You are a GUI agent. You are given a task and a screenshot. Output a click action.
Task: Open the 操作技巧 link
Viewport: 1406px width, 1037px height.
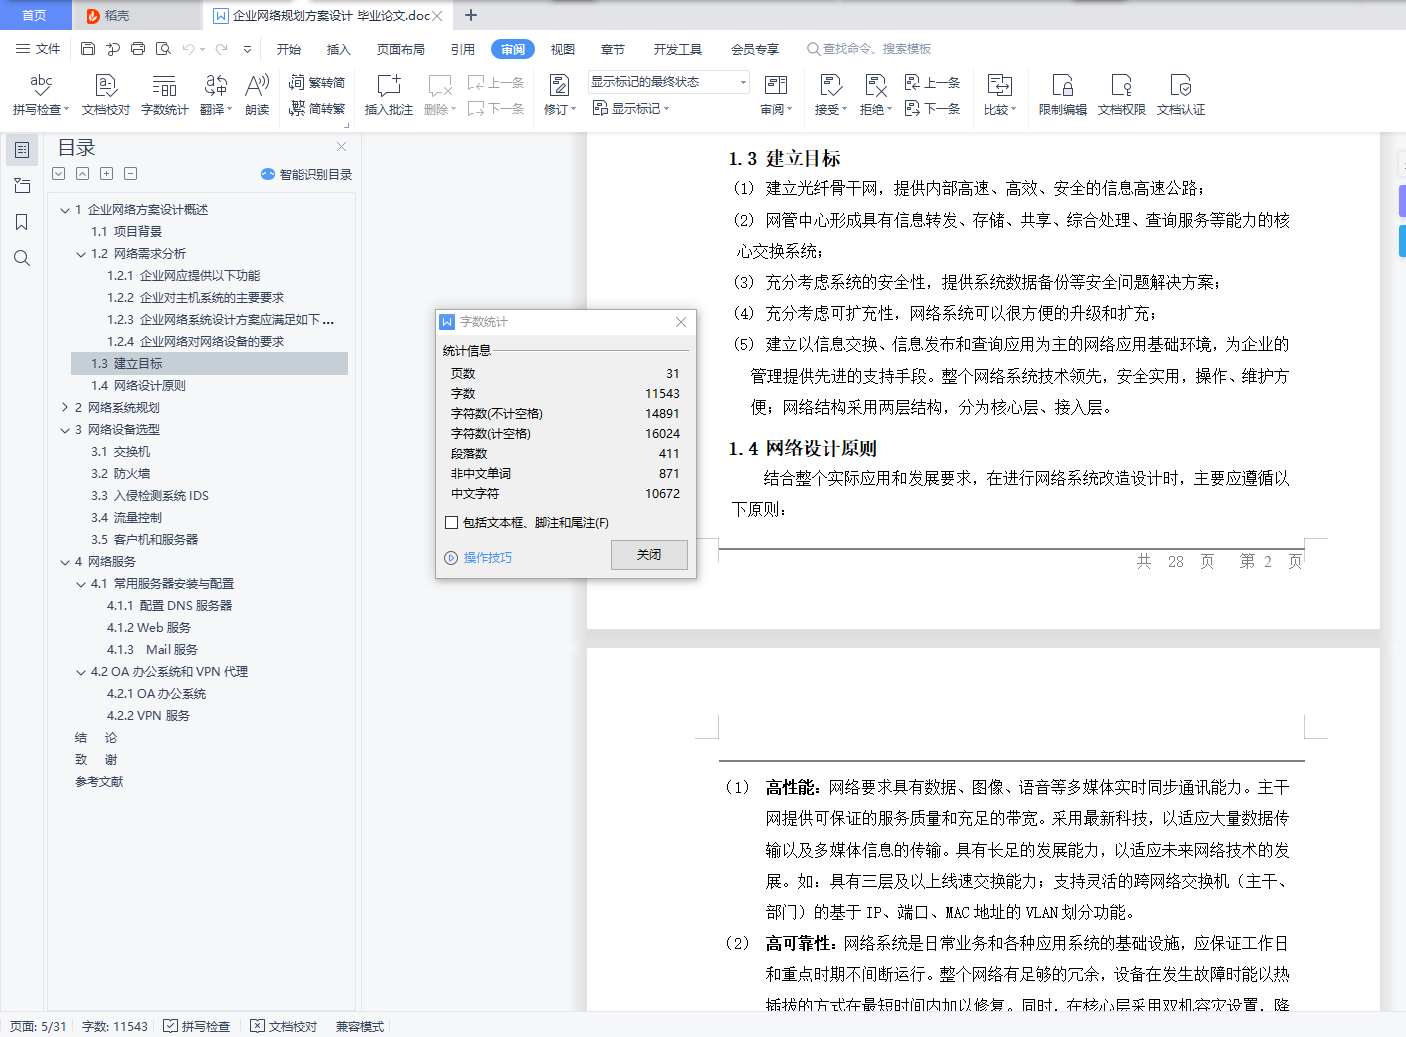tap(479, 558)
